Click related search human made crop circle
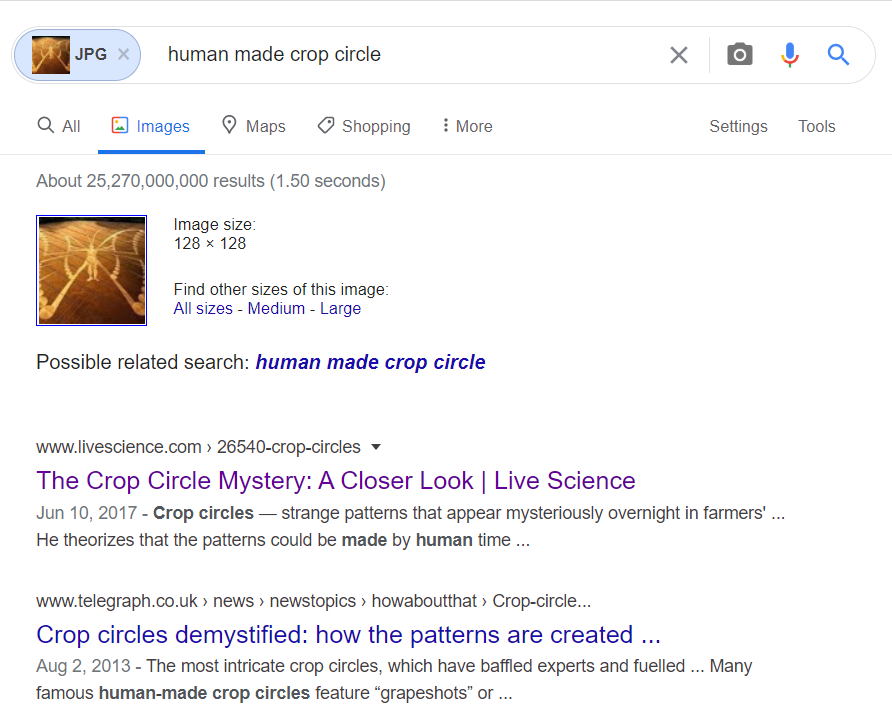The image size is (892, 727). [370, 362]
